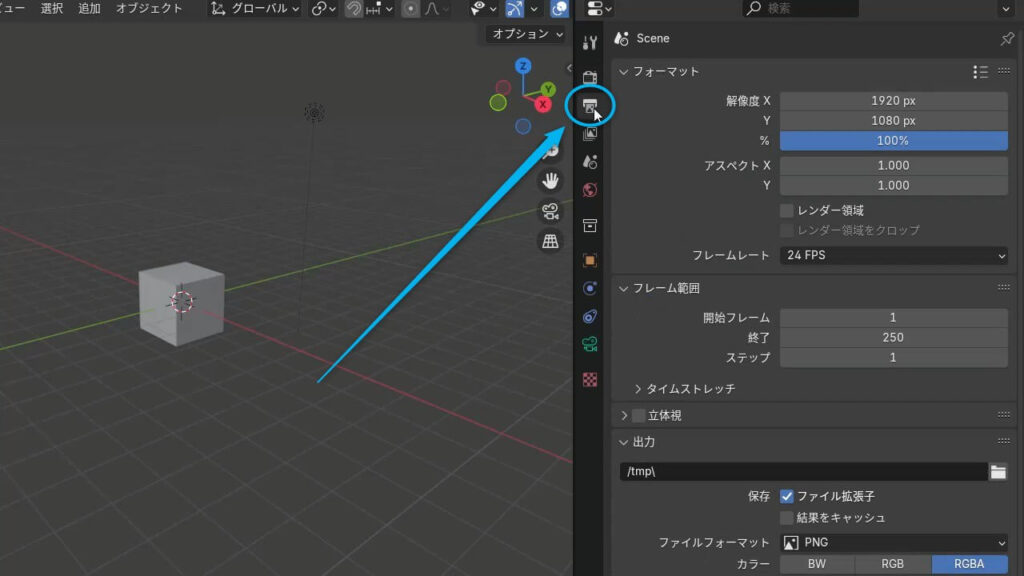This screenshot has width=1024, height=576.
Task: Open the object visibility and selectability dropdown
Action: [x=483, y=8]
